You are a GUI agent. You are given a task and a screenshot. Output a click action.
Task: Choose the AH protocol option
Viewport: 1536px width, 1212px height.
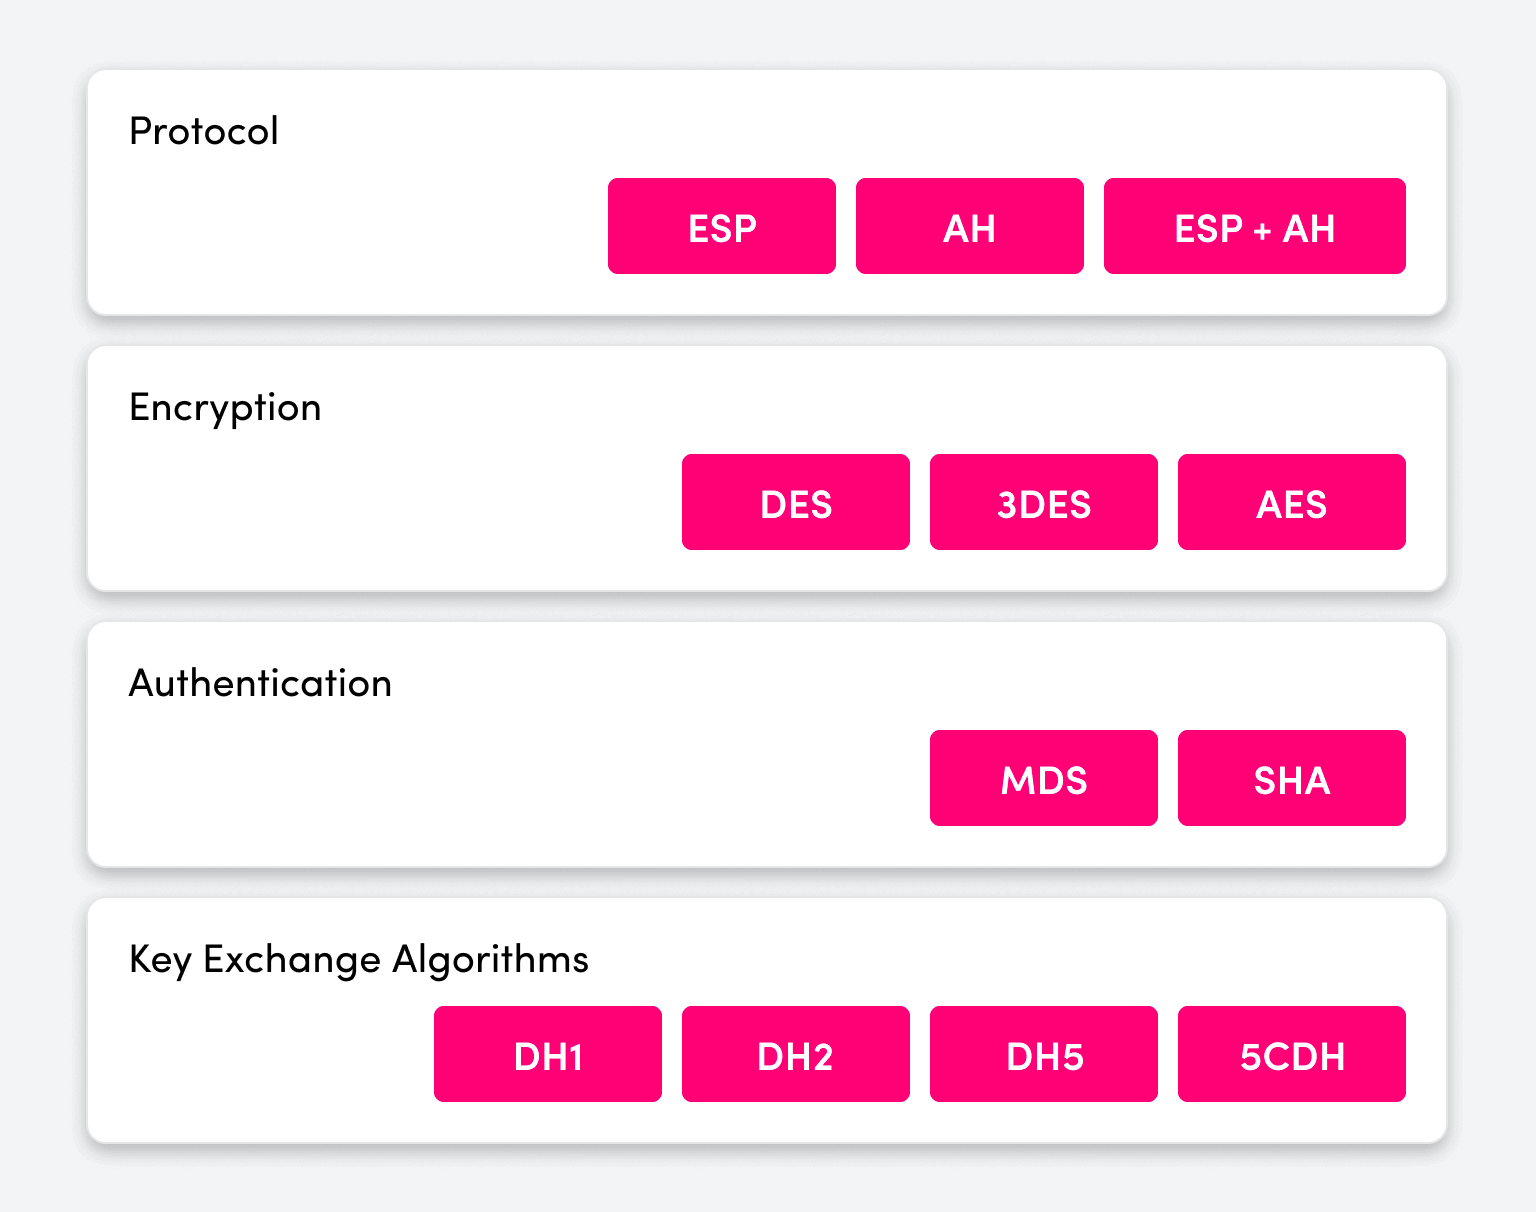(969, 226)
